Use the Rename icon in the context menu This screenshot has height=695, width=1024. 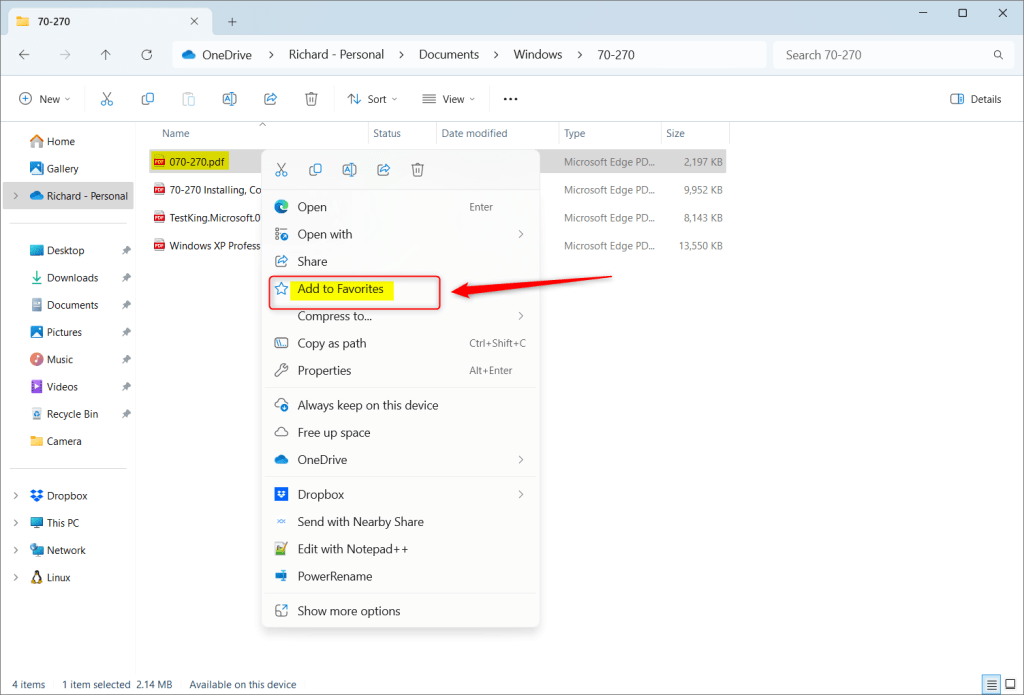349,169
